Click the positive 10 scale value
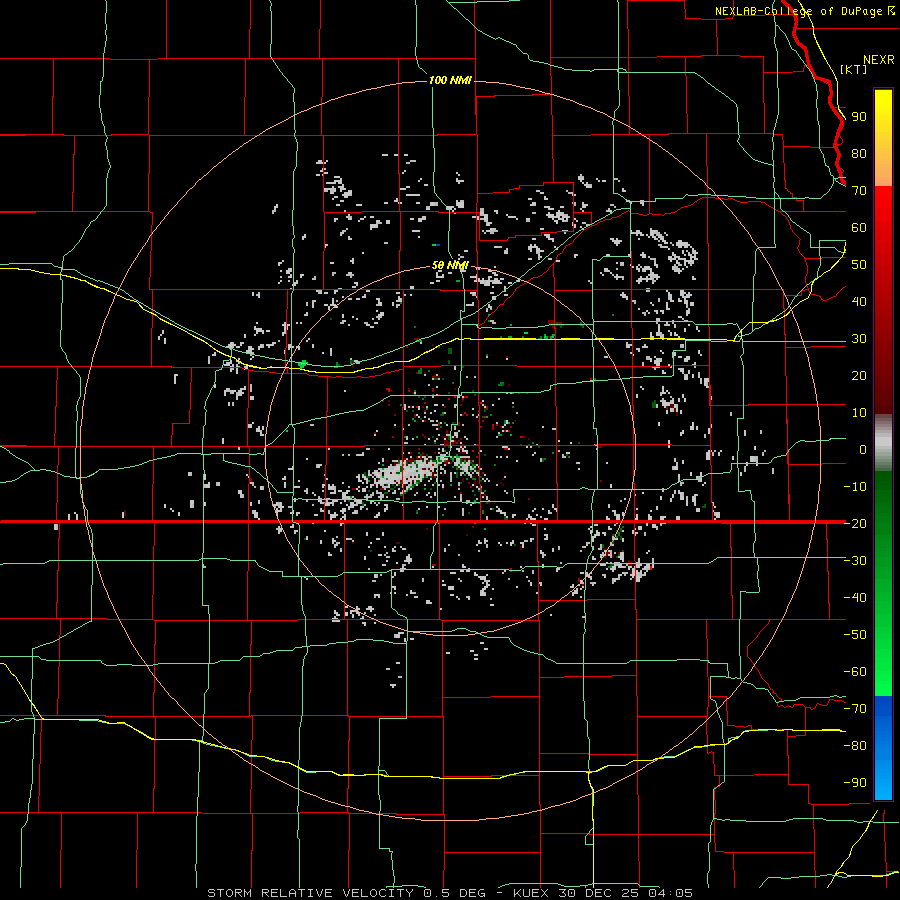The width and height of the screenshot is (900, 900). 859,413
